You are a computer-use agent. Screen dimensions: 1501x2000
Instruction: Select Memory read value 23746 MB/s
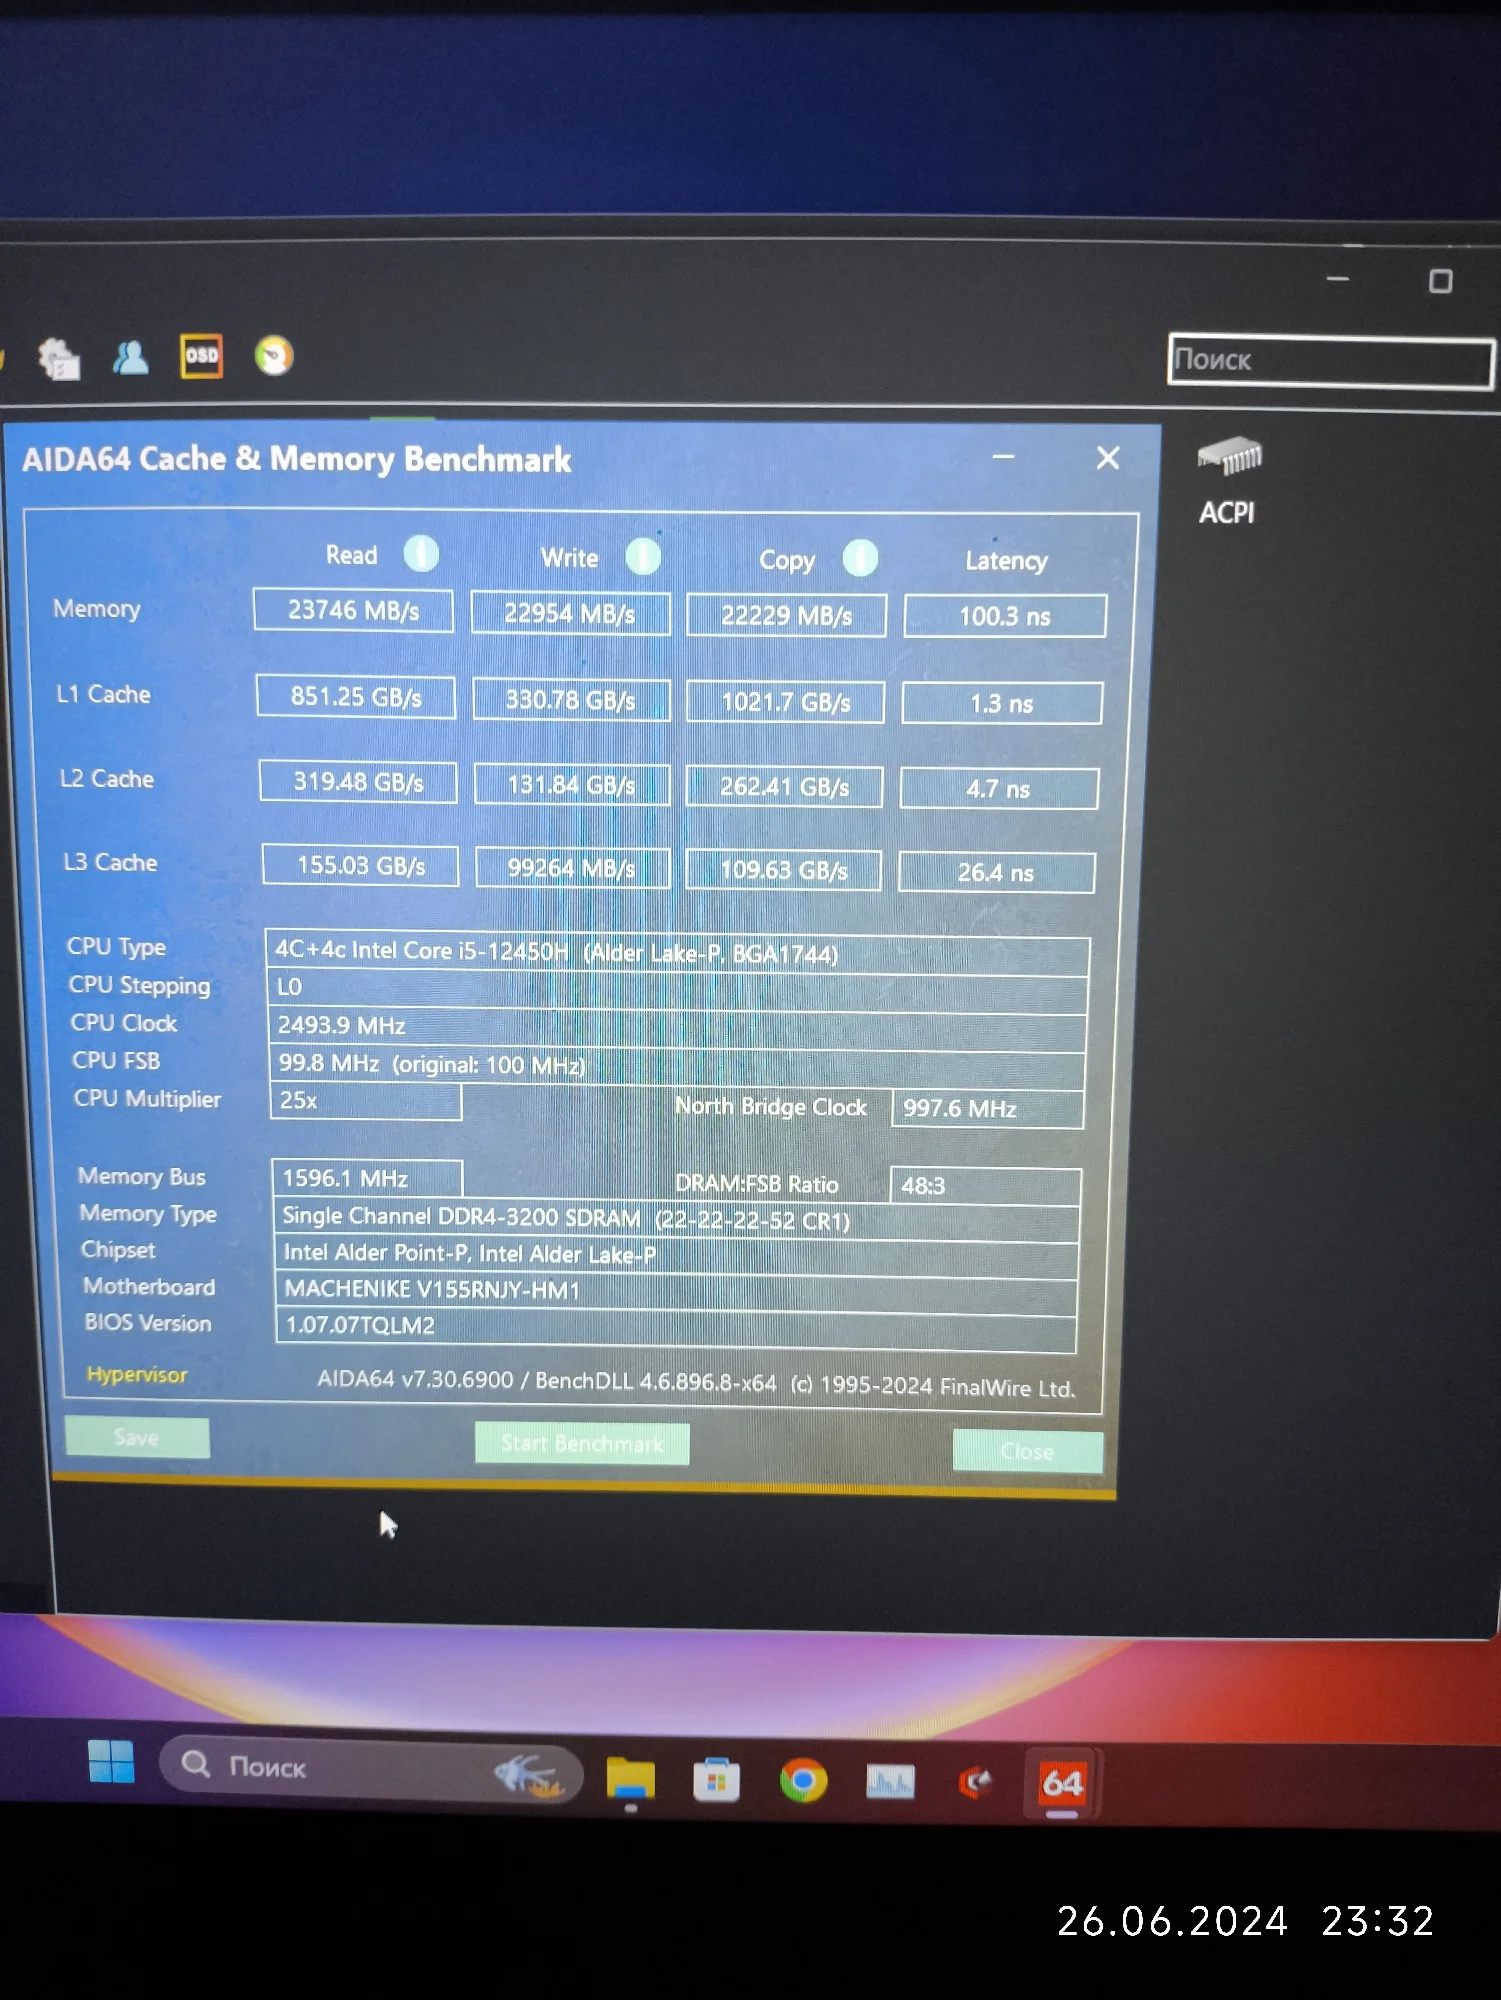353,610
